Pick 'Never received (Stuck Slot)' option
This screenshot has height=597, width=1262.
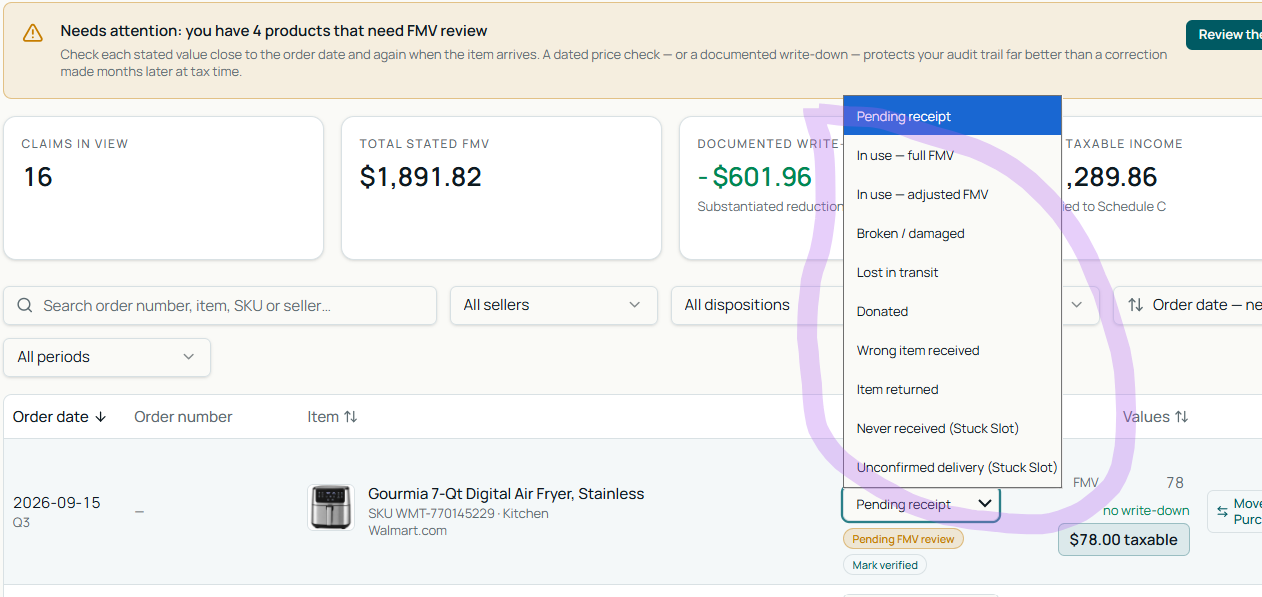point(952,428)
